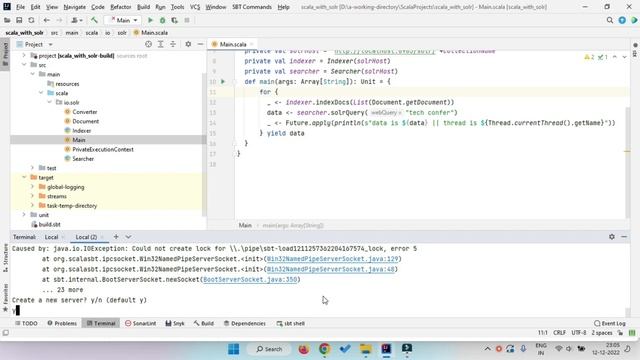
Task: Navigate back with the left arrow icon
Action: point(47,20)
